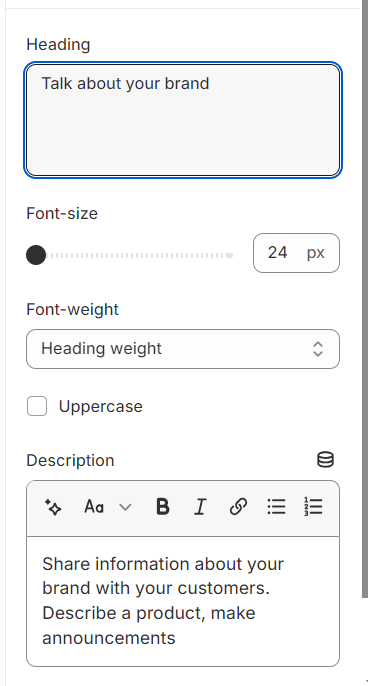The image size is (368, 686).
Task: Apply bulleted list in Description
Action: [276, 507]
